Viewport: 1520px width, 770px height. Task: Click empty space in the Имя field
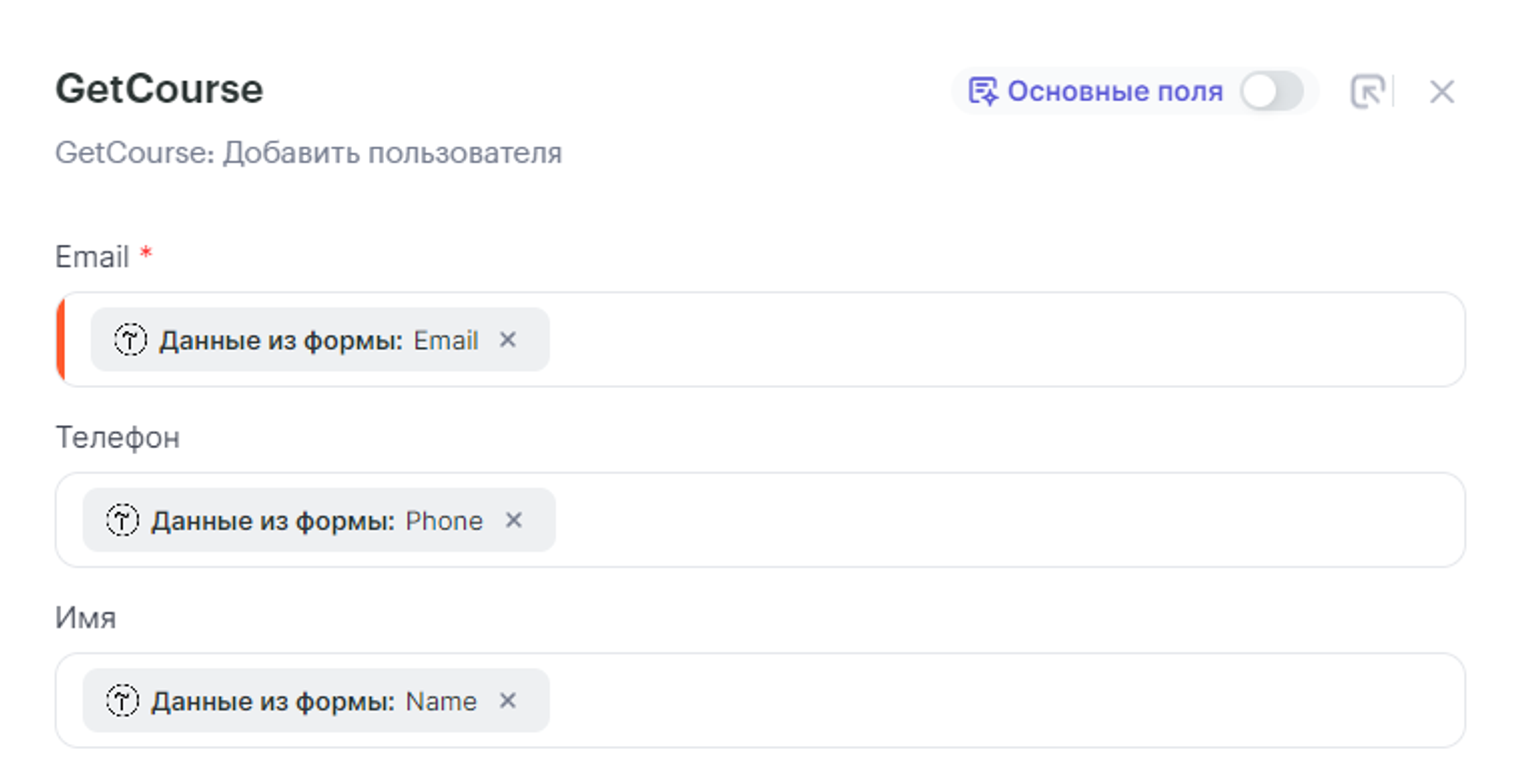pyautogui.click(x=1000, y=701)
